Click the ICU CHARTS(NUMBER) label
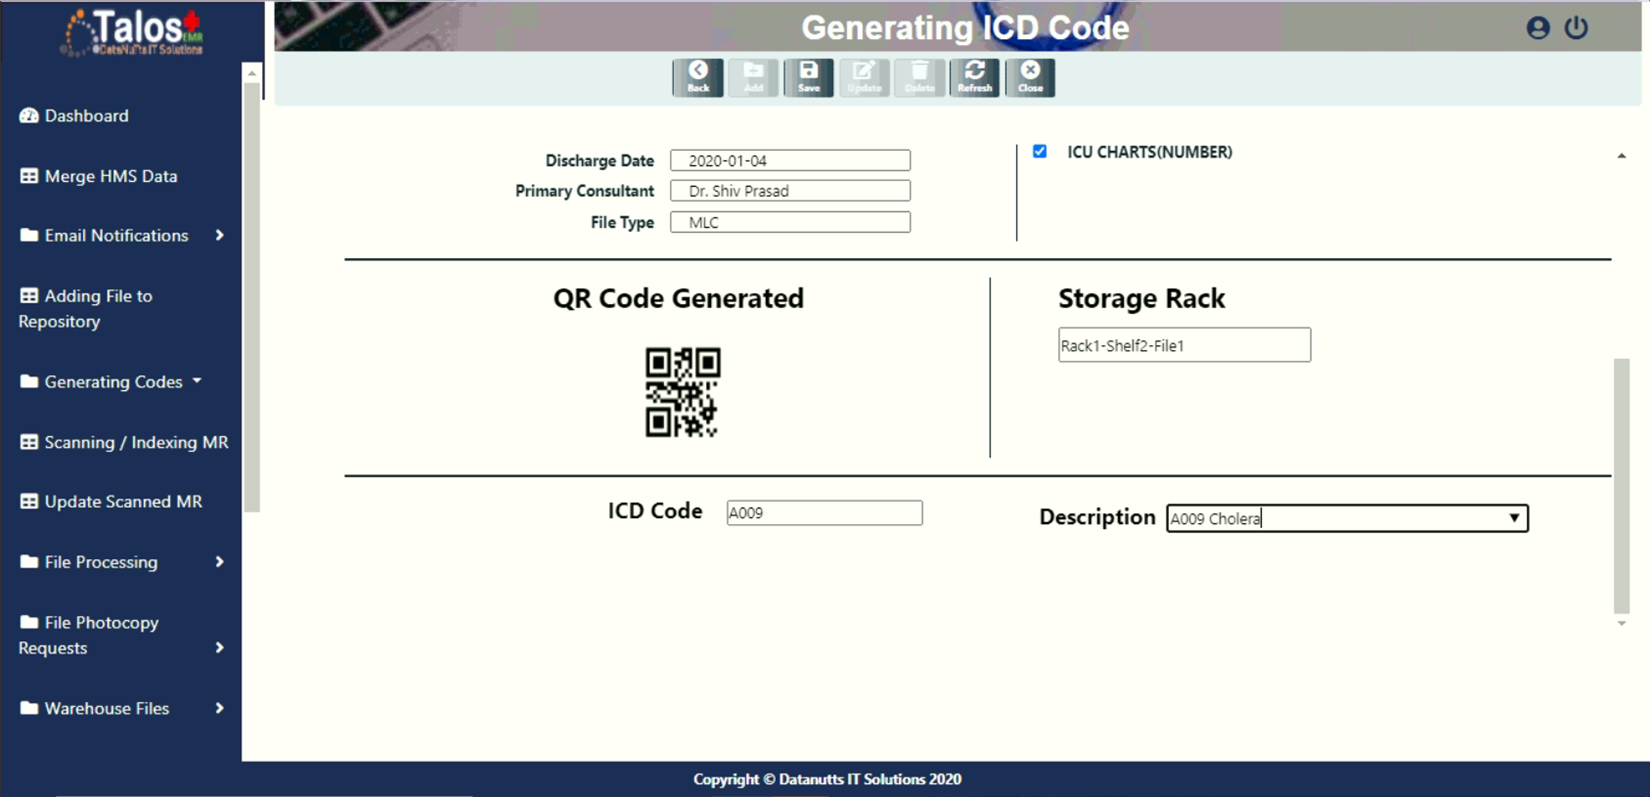The width and height of the screenshot is (1650, 797). point(1150,152)
